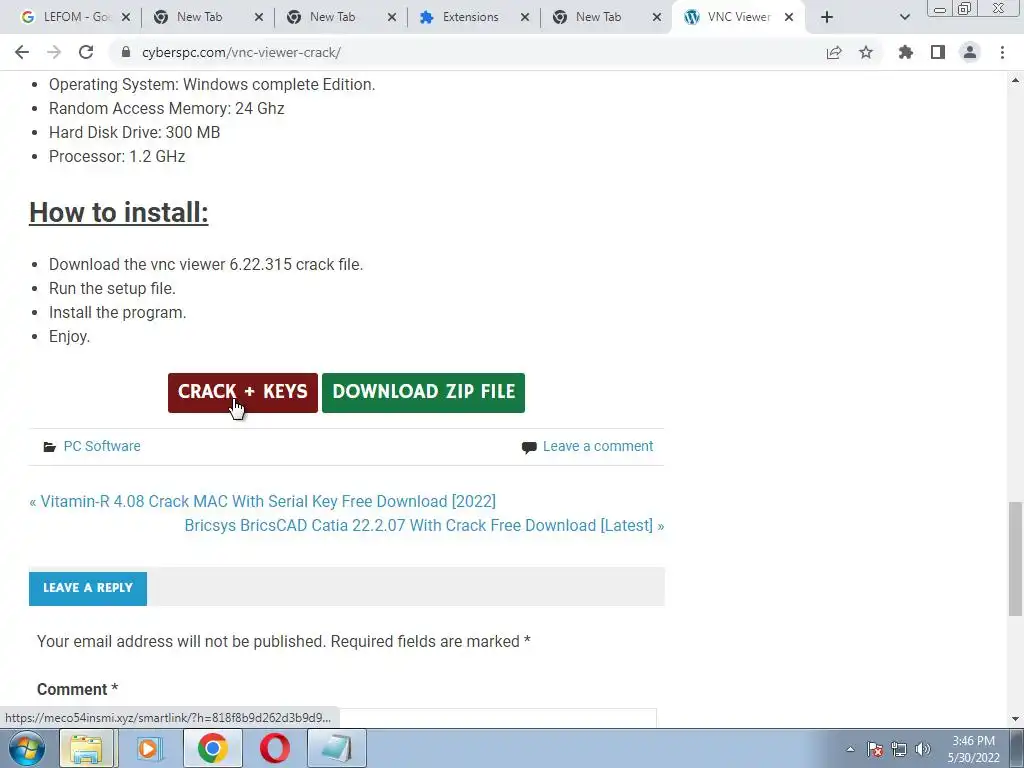This screenshot has width=1024, height=768.
Task: Click the folder icon beside PC Software
Action: [x=50, y=447]
